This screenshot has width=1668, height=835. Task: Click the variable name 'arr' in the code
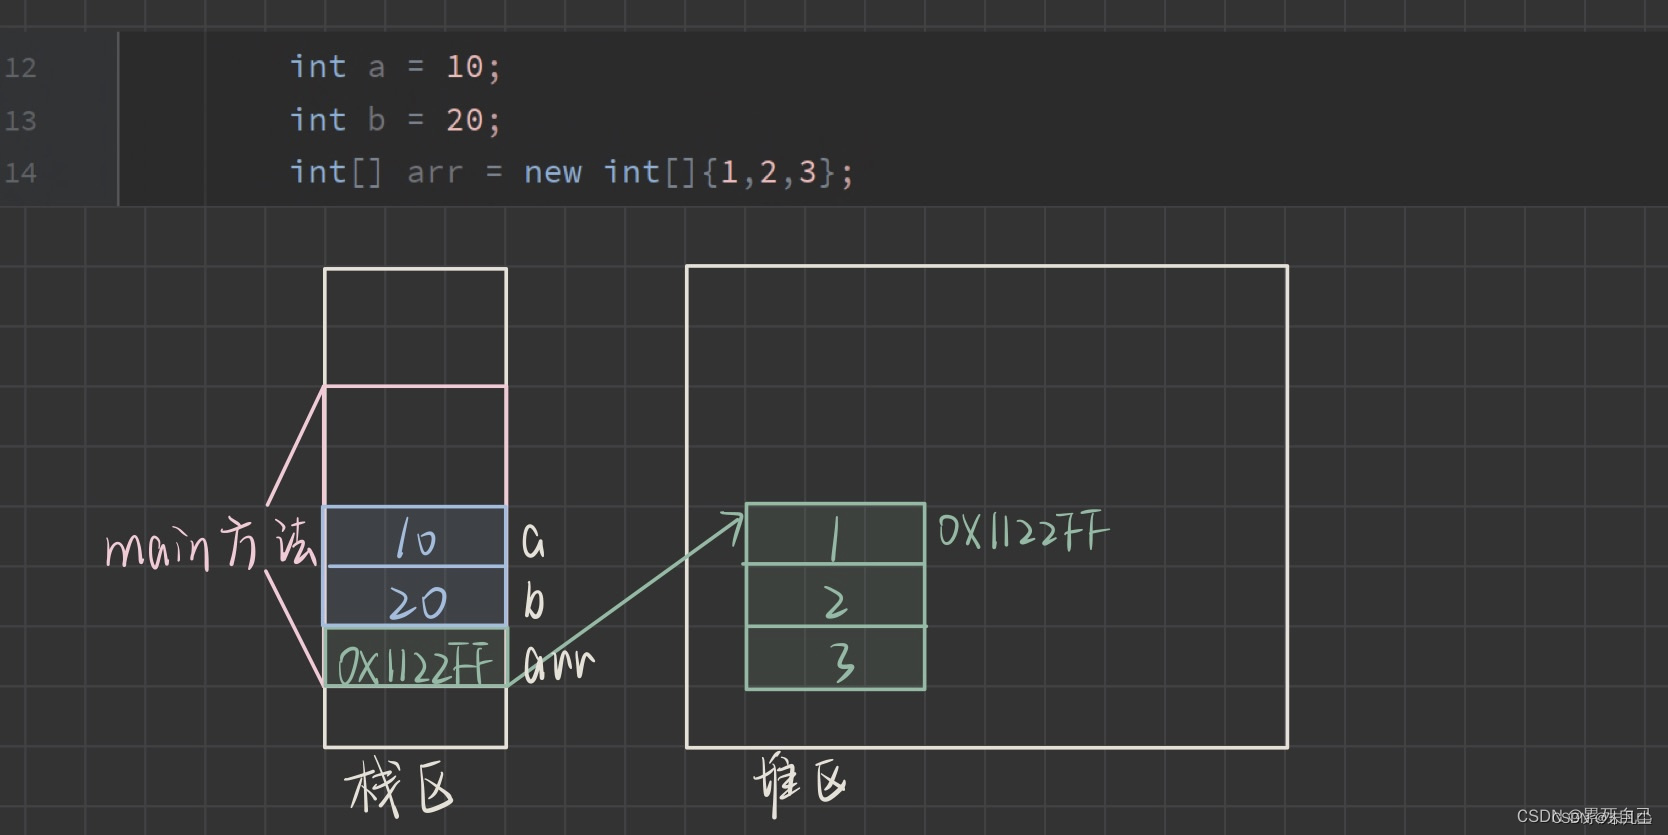tap(435, 173)
